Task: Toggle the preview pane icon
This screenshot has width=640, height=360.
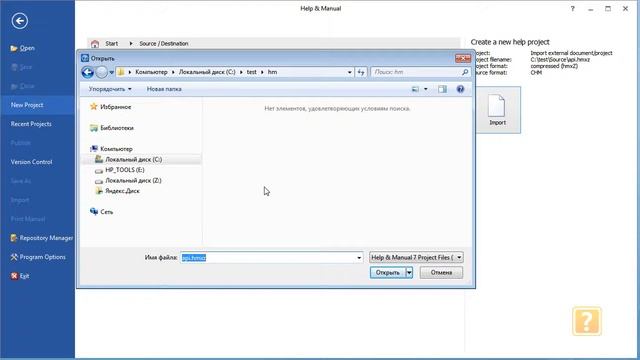Action: (442, 89)
